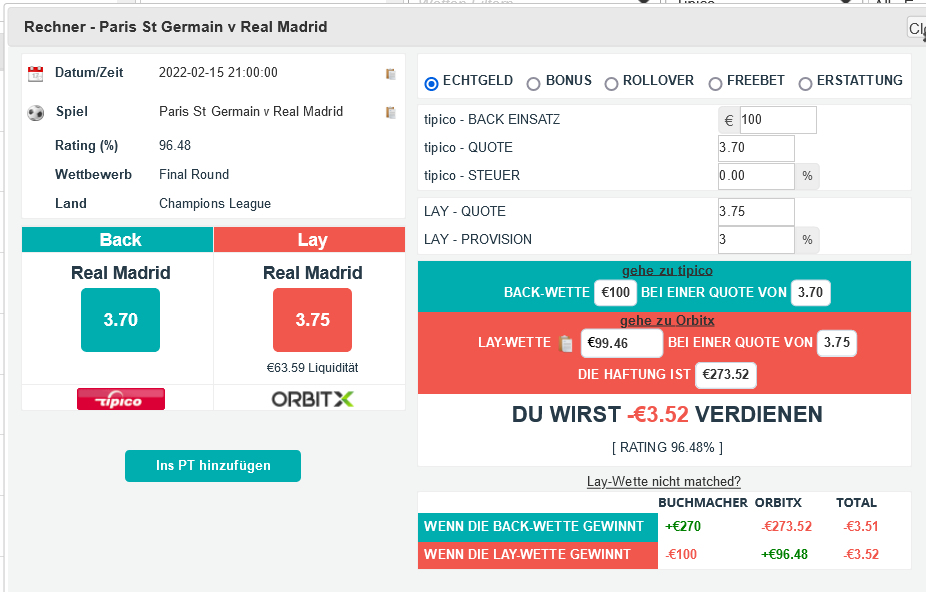This screenshot has width=926, height=592.
Task: Click the Lay odds 3.75 box
Action: [312, 320]
